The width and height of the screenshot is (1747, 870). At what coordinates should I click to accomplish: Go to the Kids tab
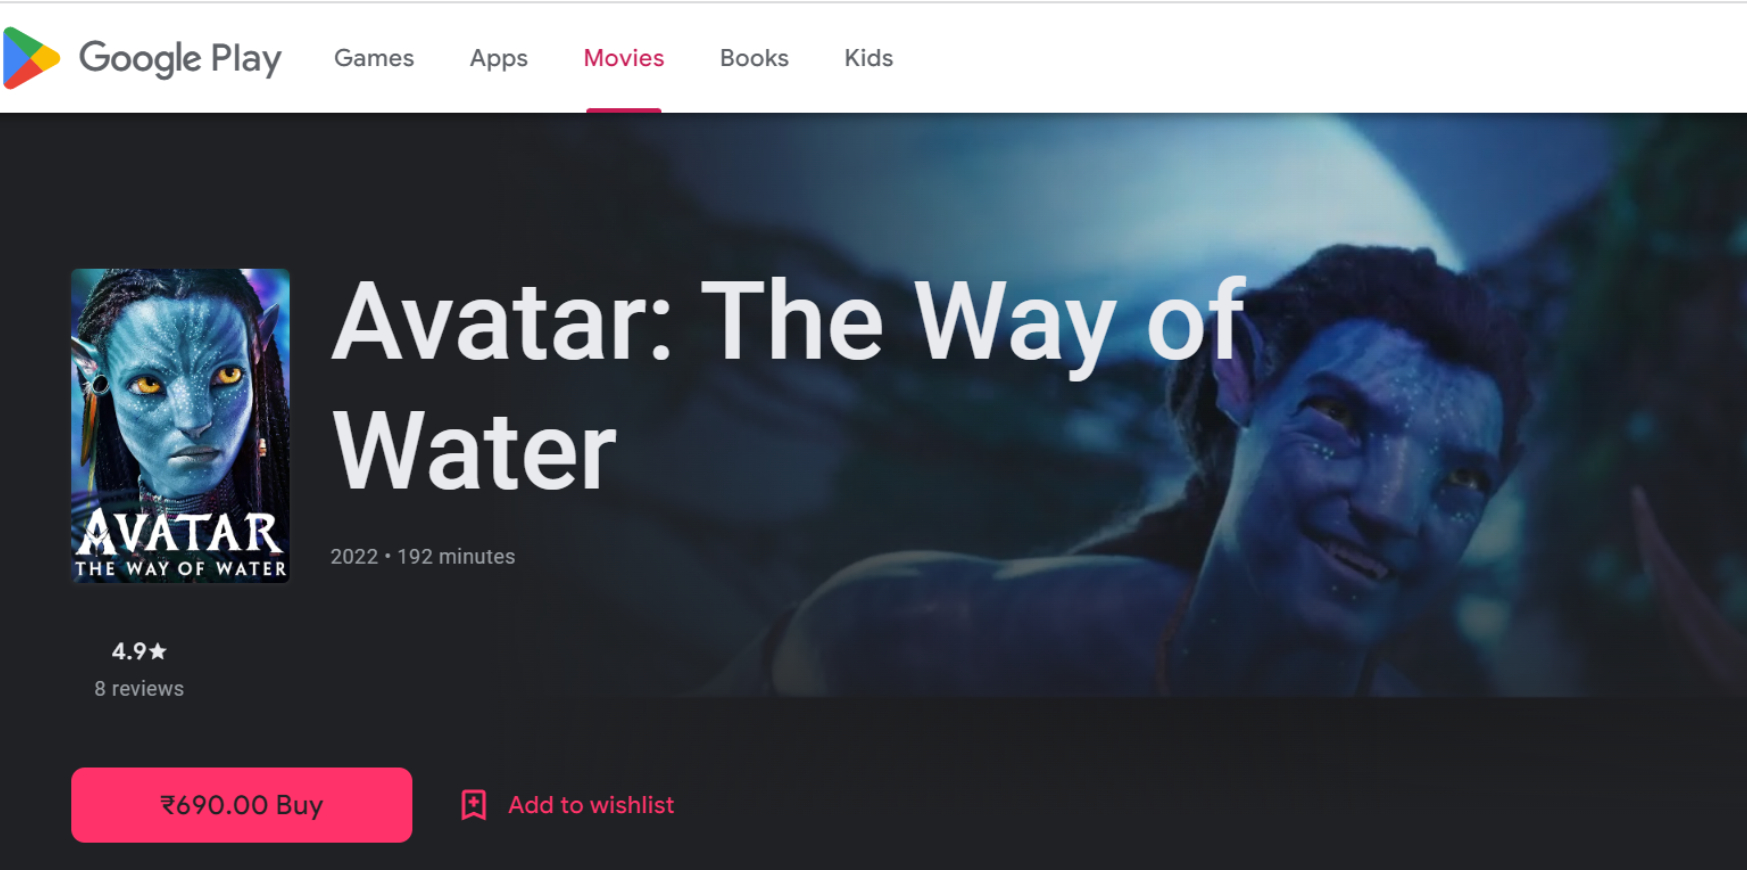tap(869, 58)
